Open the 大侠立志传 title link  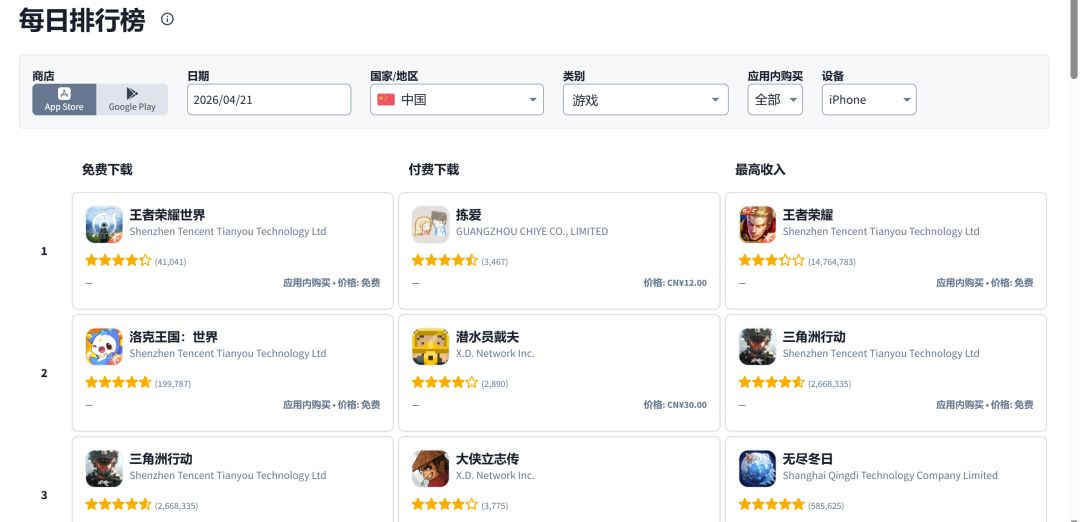pyautogui.click(x=488, y=459)
